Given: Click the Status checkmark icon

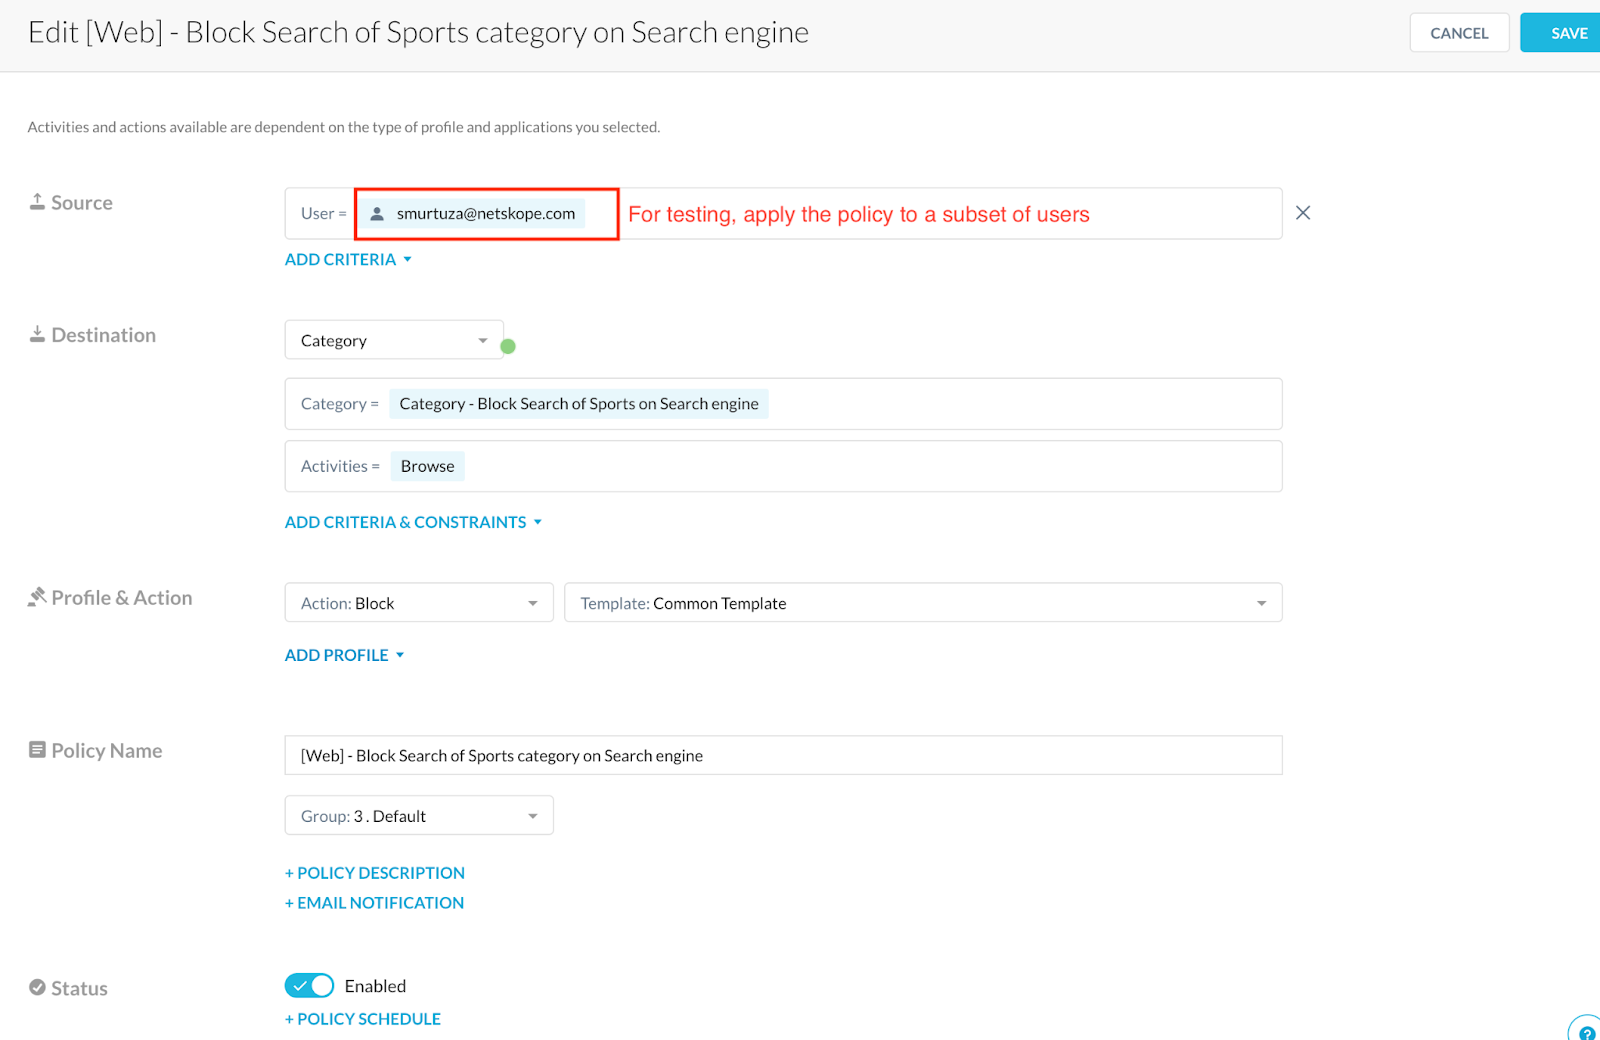Looking at the screenshot, I should coord(37,988).
